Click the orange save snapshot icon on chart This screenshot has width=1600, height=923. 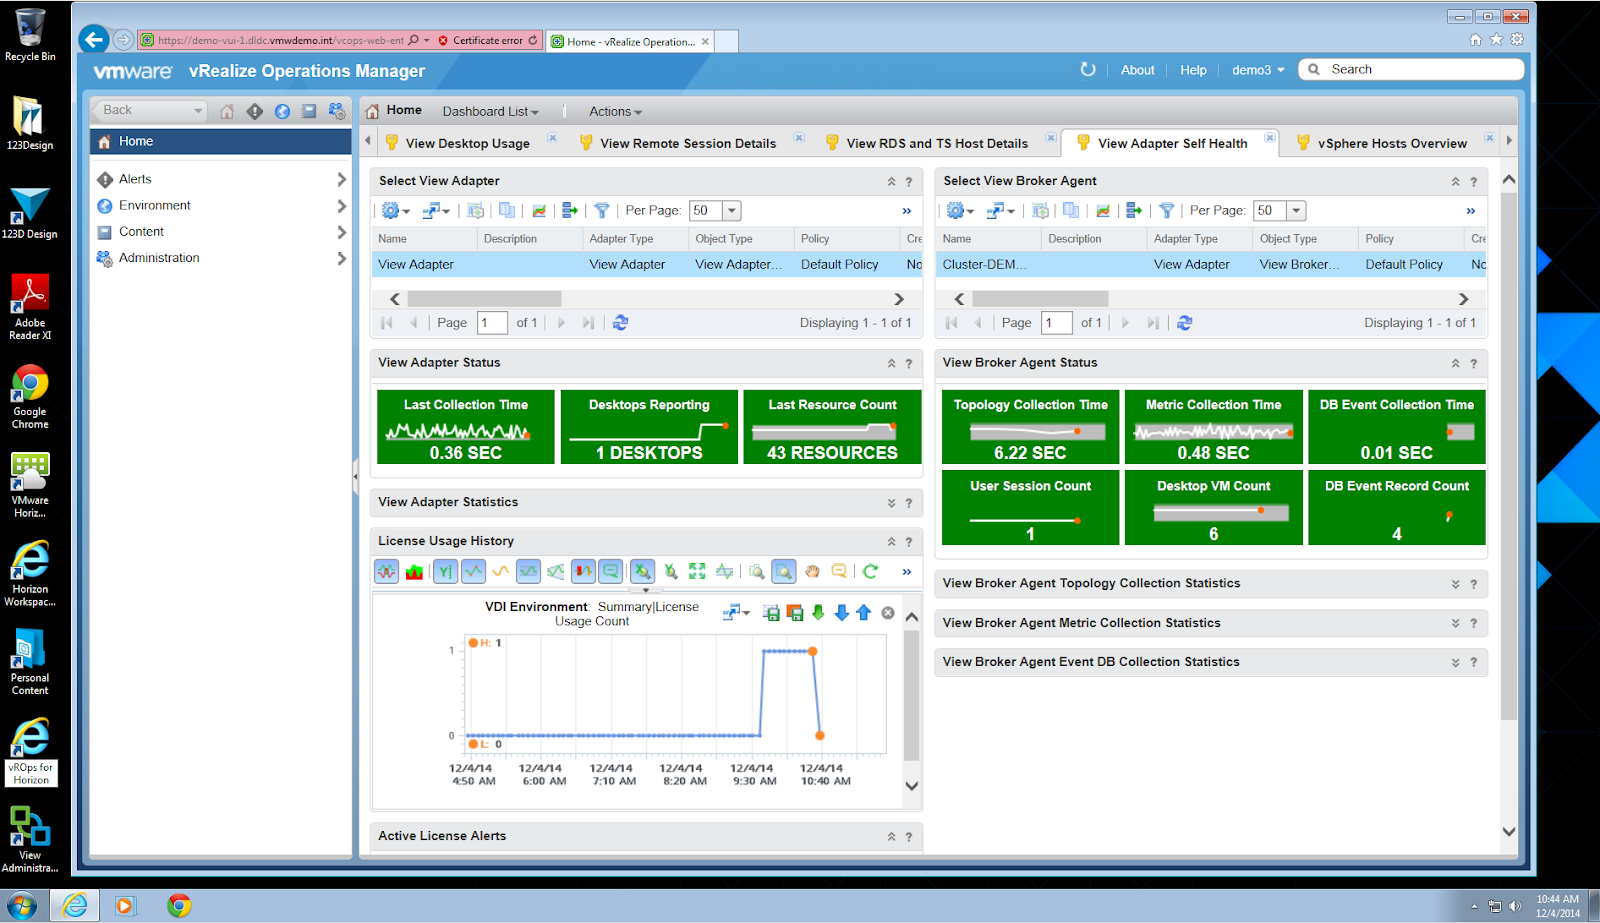point(795,613)
